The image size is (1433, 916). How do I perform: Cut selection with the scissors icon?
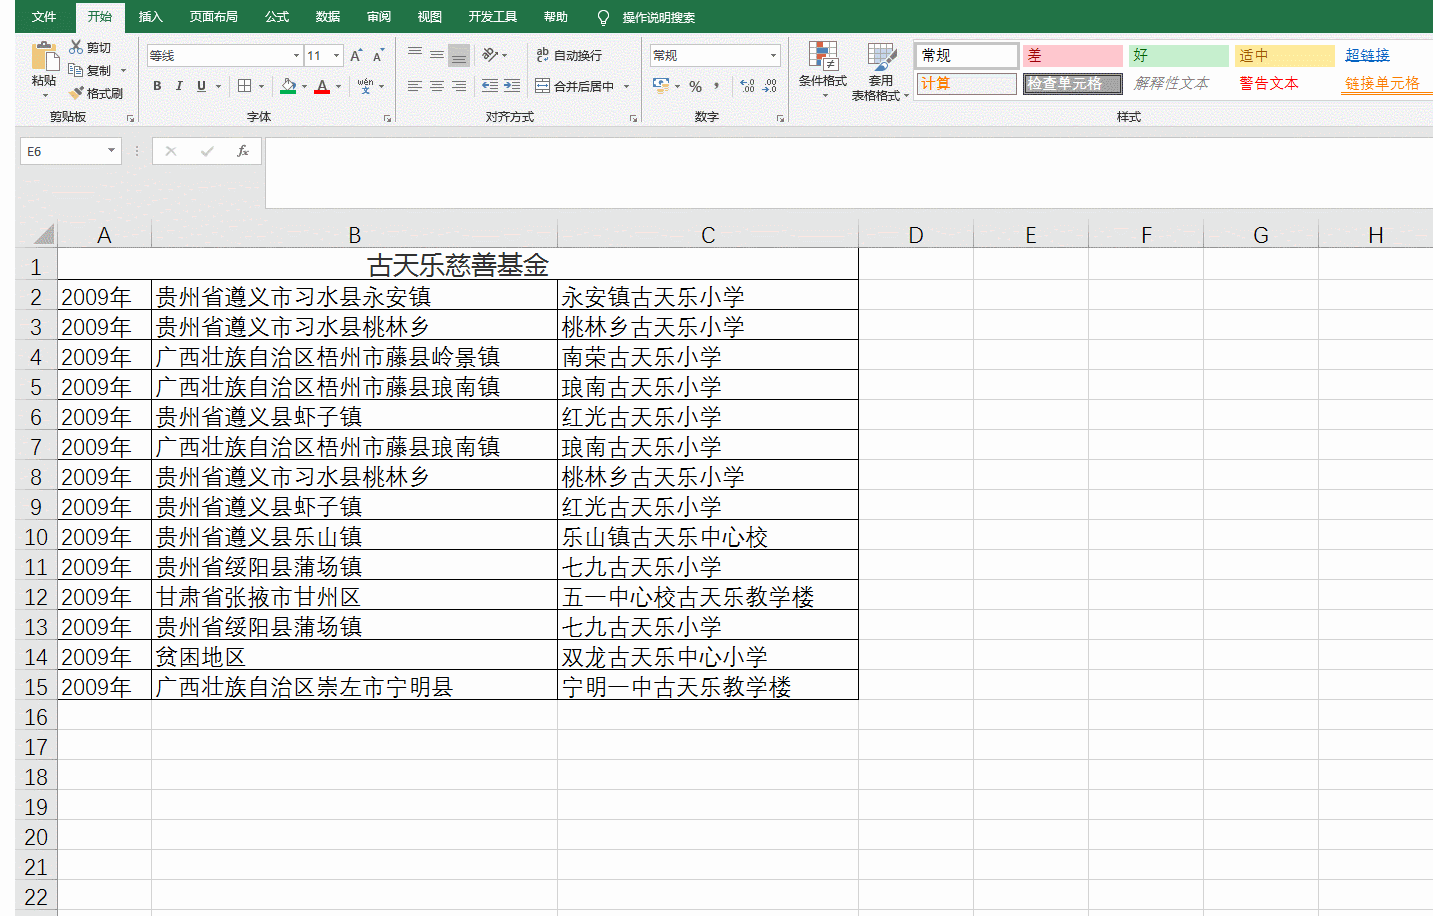click(x=76, y=47)
